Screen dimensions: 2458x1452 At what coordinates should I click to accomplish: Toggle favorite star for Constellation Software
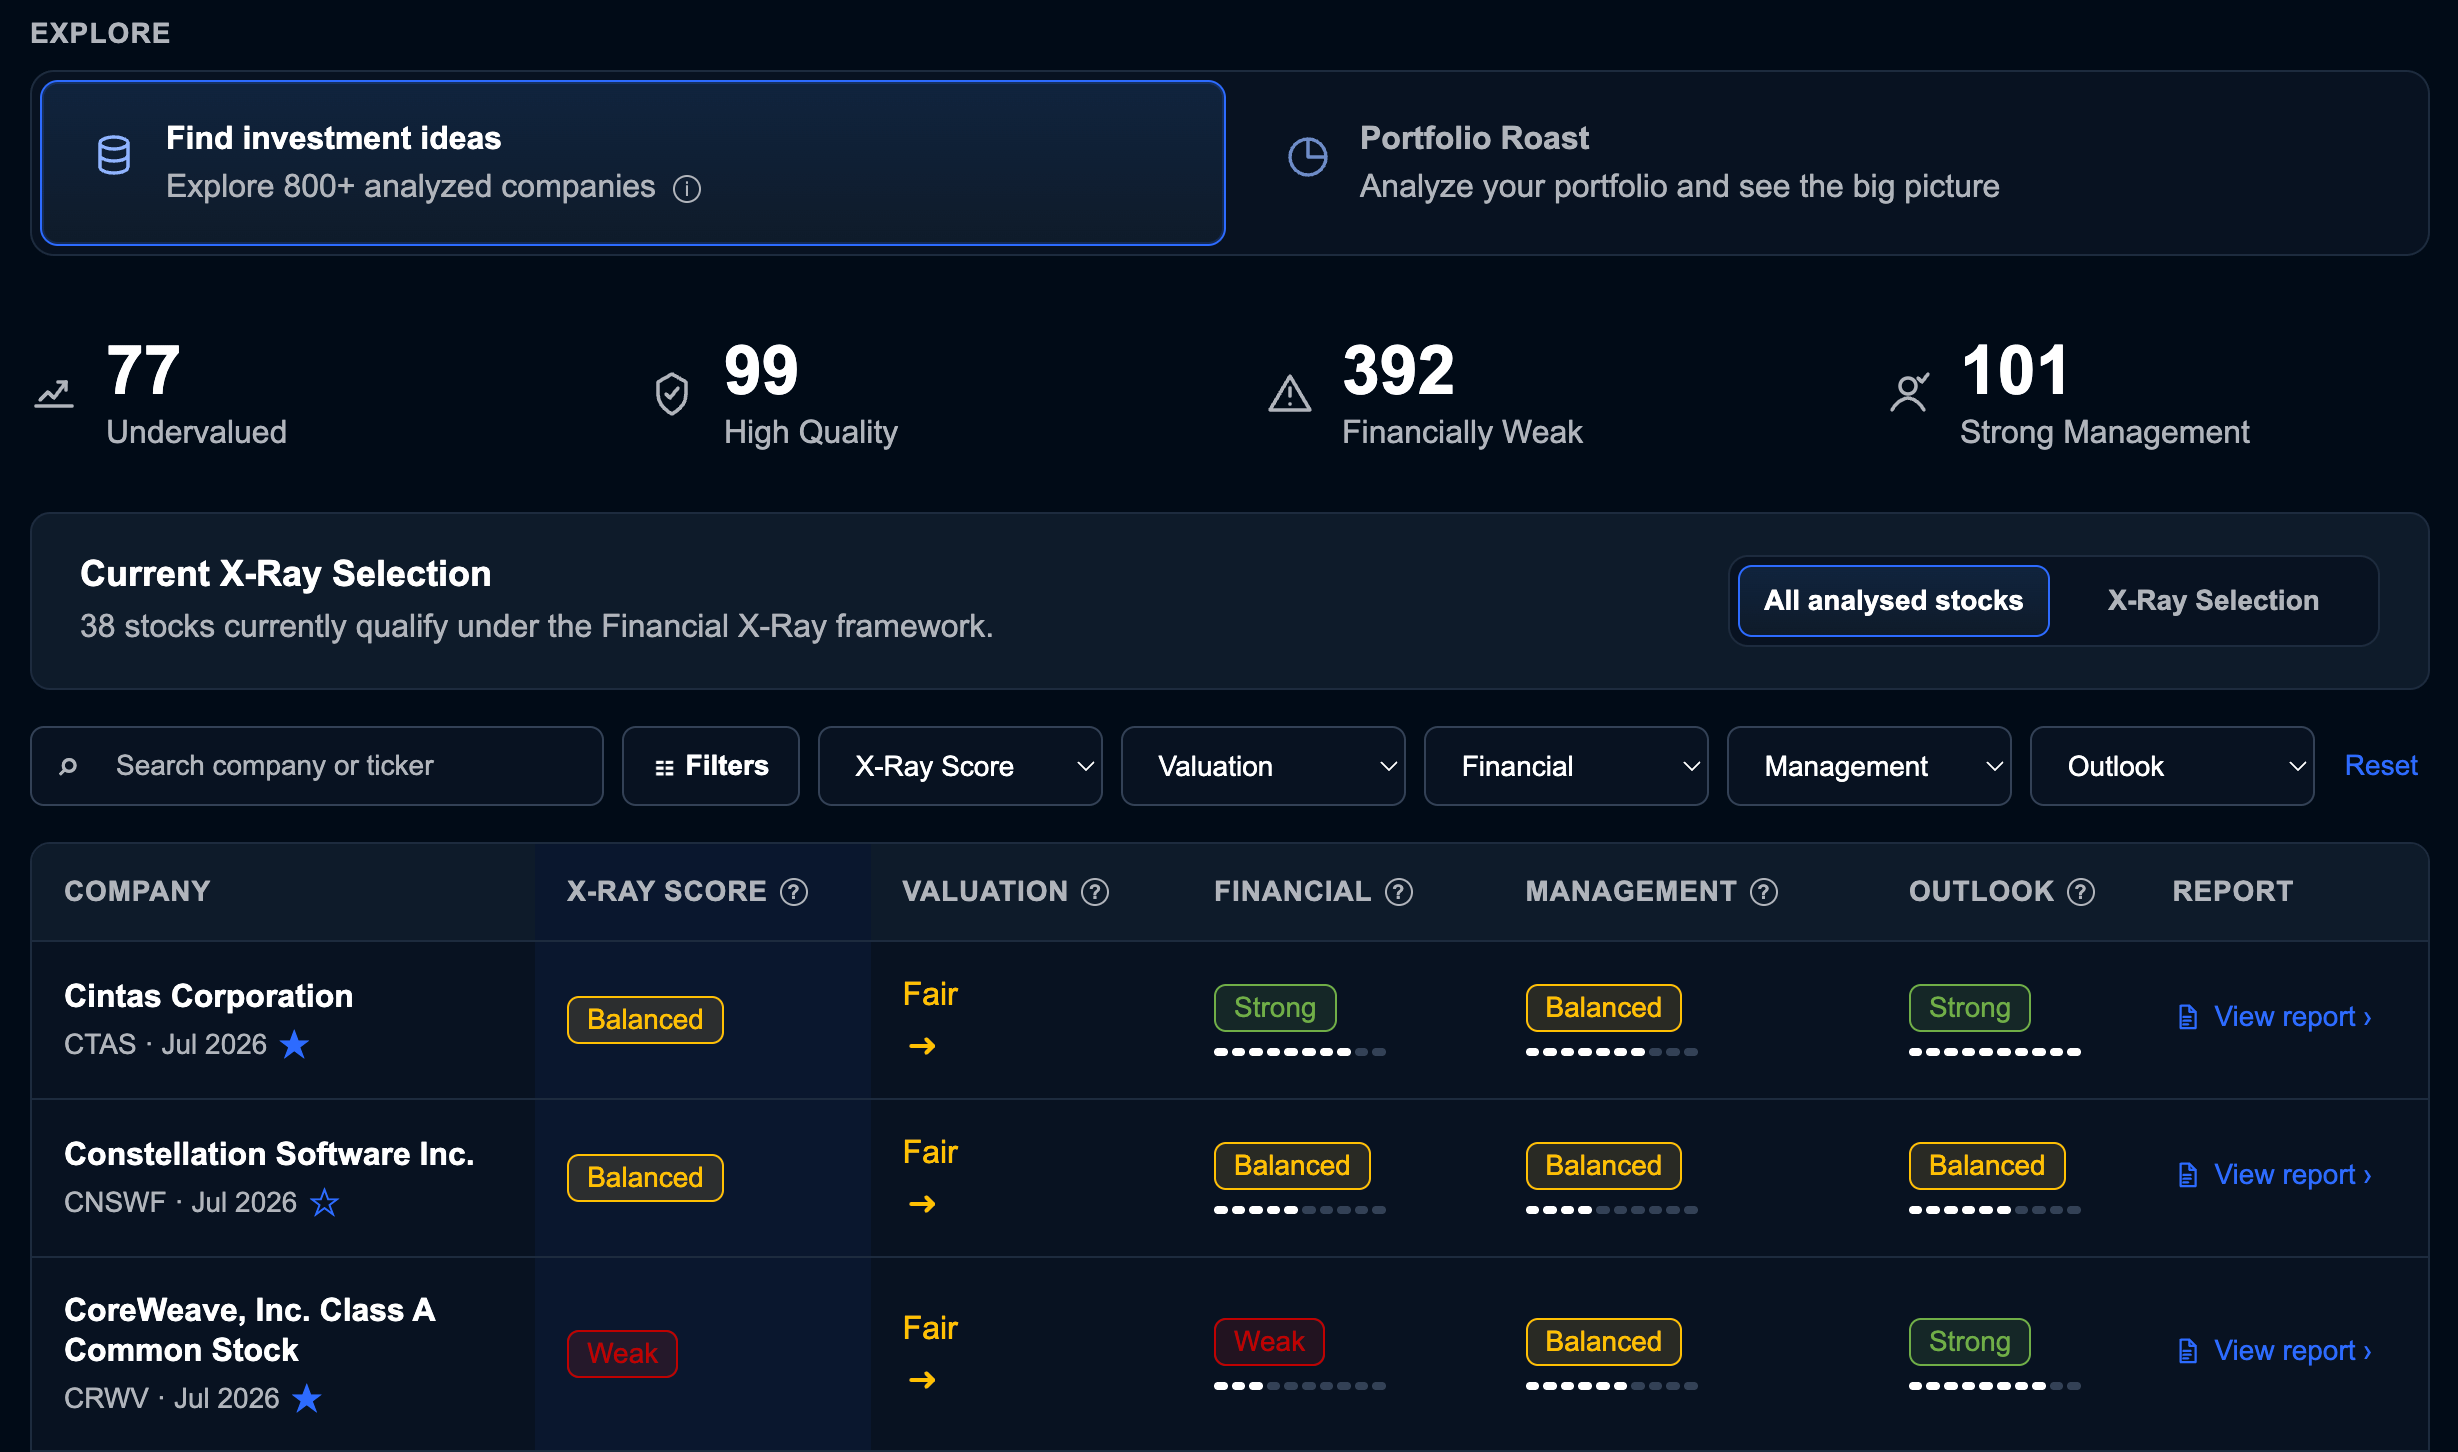coord(324,1202)
